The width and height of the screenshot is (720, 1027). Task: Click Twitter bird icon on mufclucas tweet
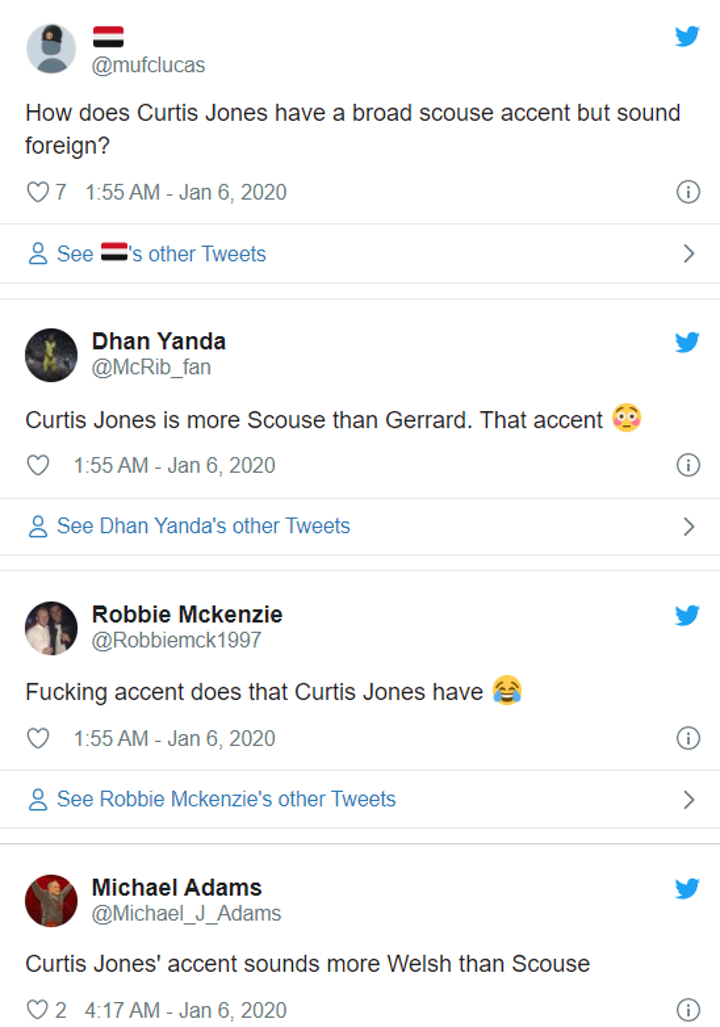click(687, 37)
